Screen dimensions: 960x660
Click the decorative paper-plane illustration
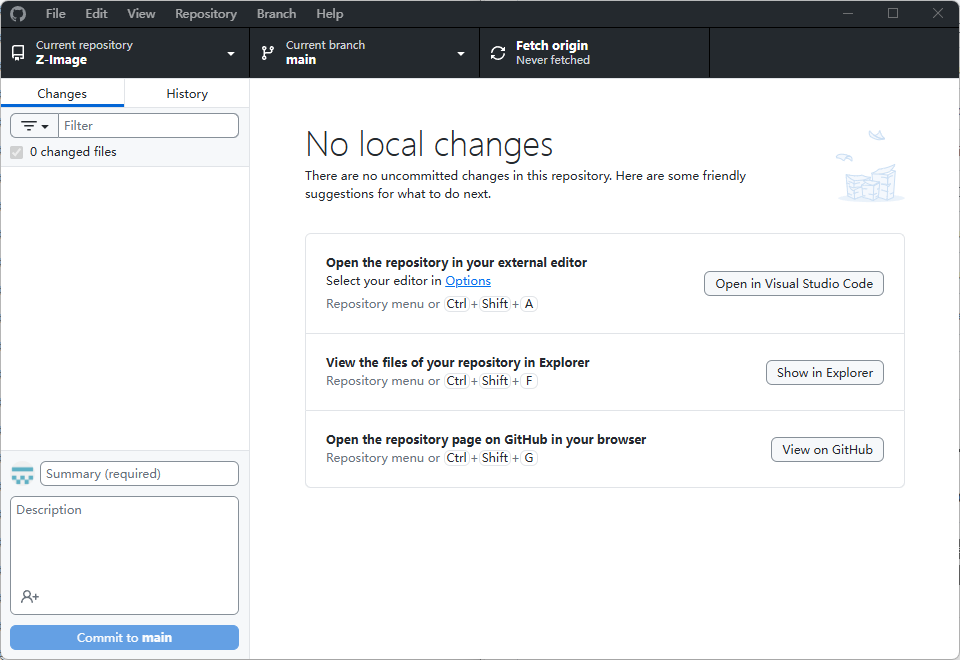[x=869, y=167]
